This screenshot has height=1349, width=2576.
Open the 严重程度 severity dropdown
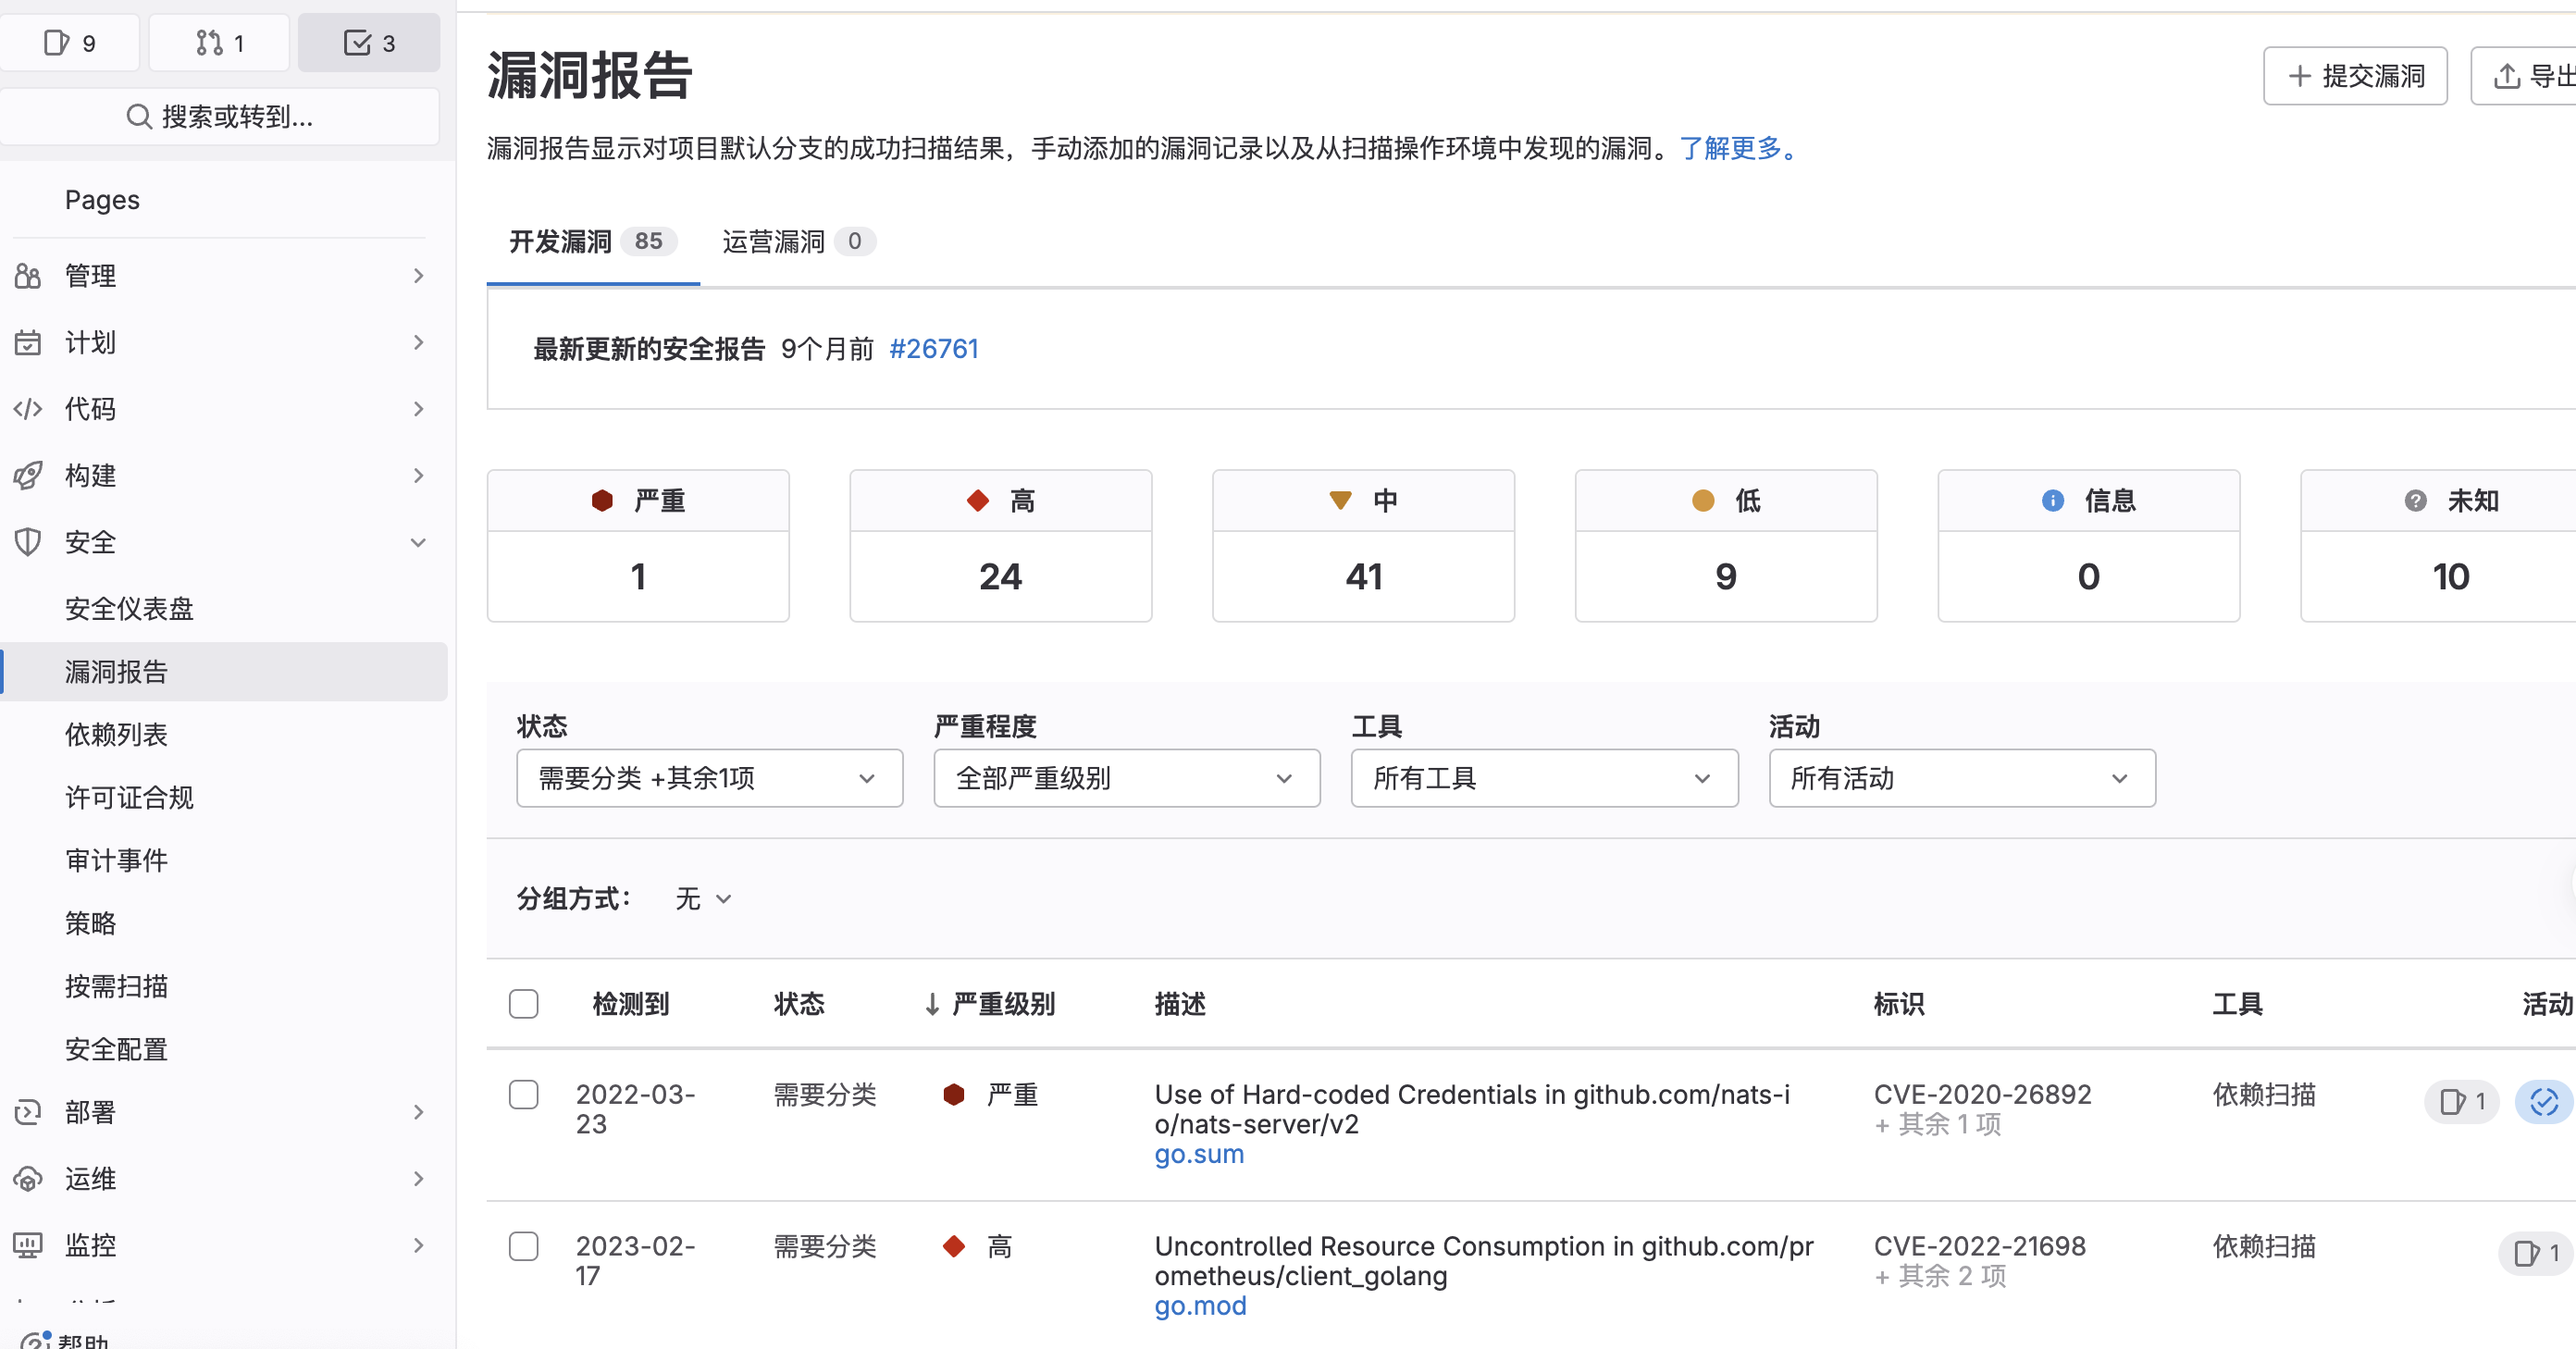1126,778
